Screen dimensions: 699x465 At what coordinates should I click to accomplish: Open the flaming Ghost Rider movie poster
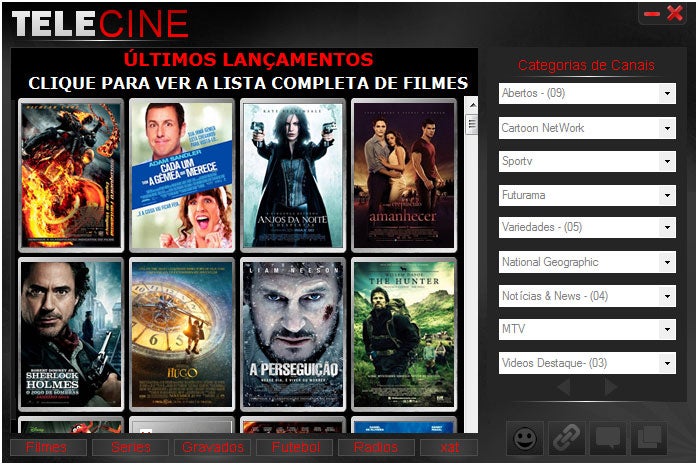click(71, 175)
